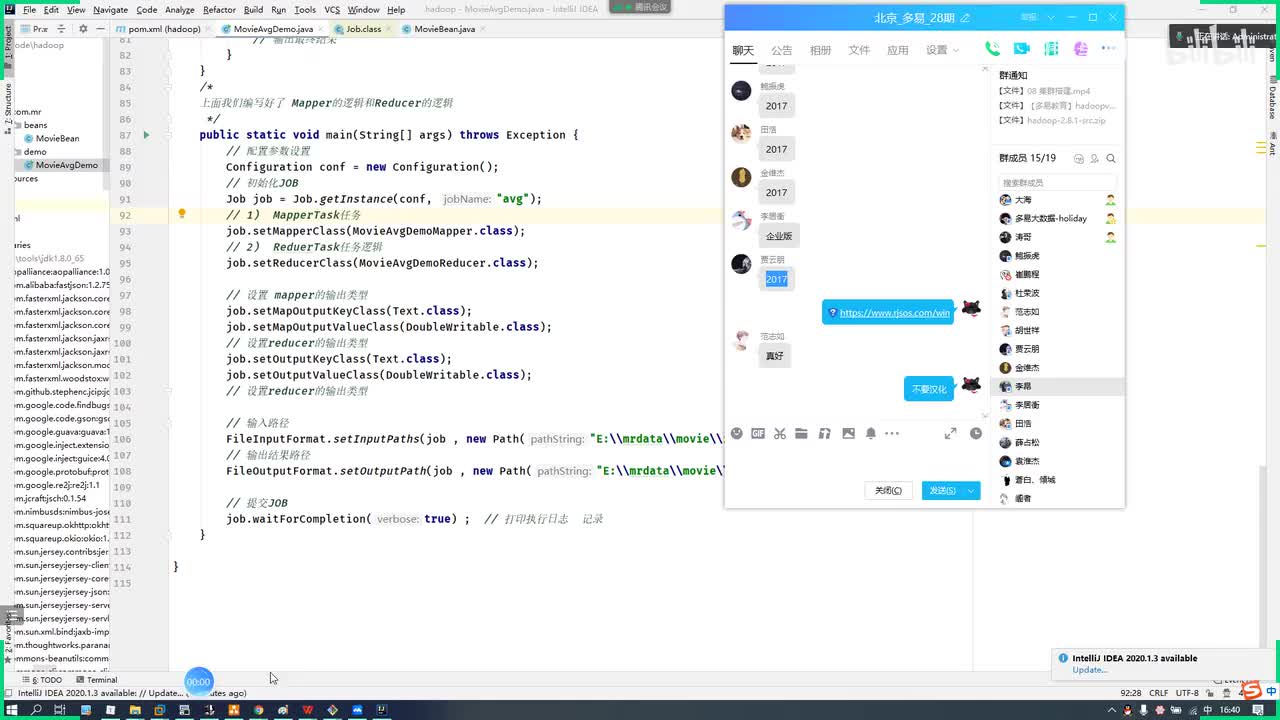Send a file using the folder icon
Viewport: 1280px width, 720px height.
pos(802,433)
